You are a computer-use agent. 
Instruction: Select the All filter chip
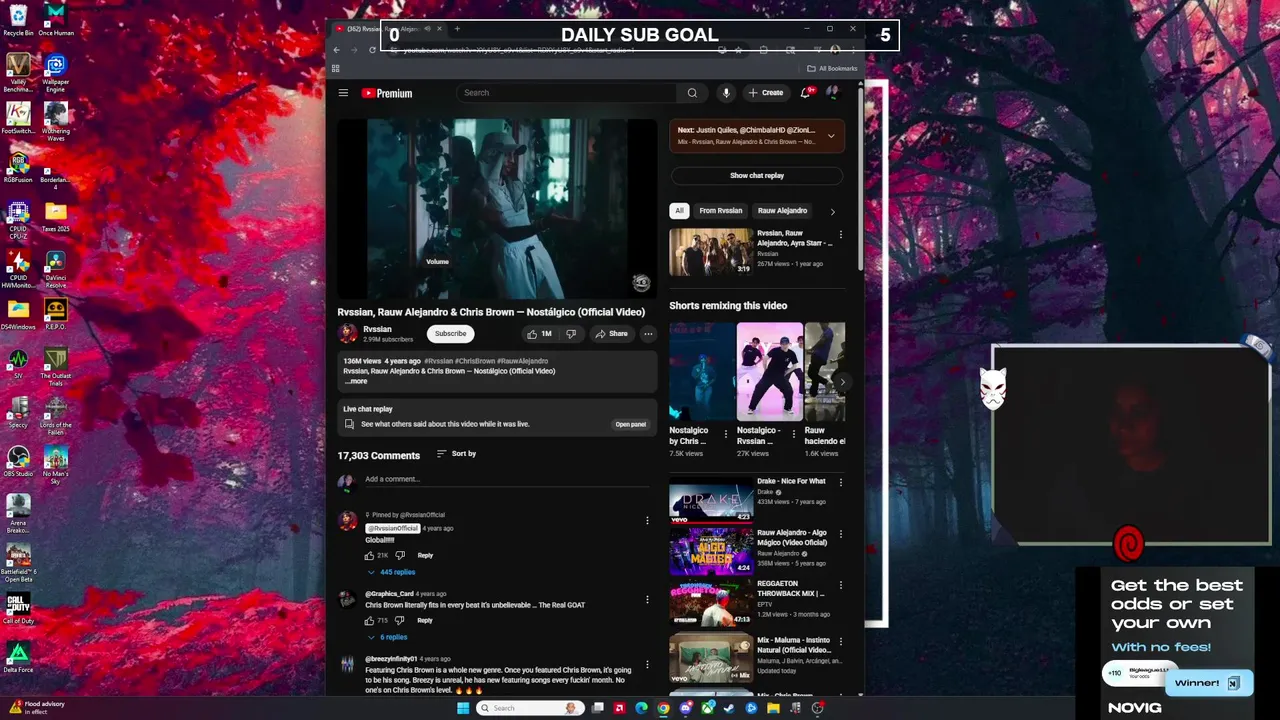point(679,211)
